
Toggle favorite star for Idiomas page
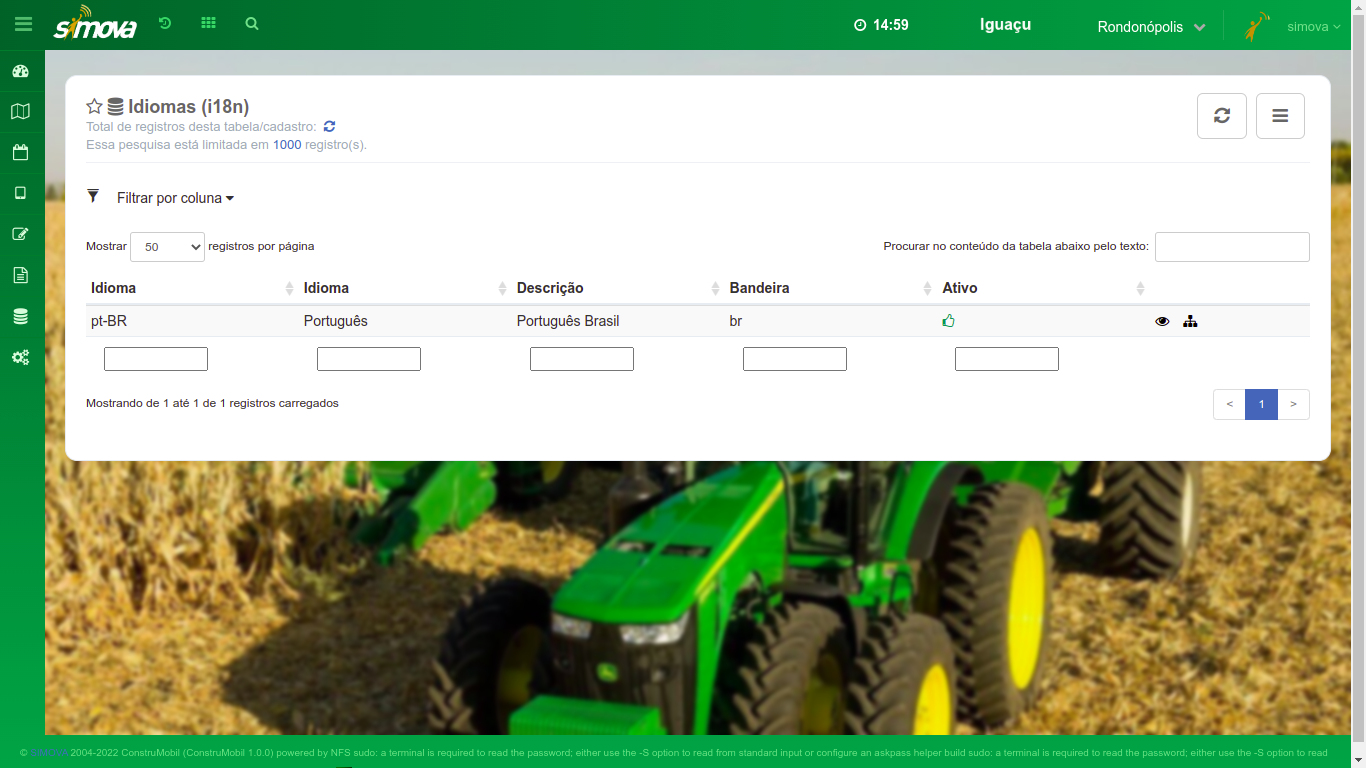pyautogui.click(x=94, y=106)
